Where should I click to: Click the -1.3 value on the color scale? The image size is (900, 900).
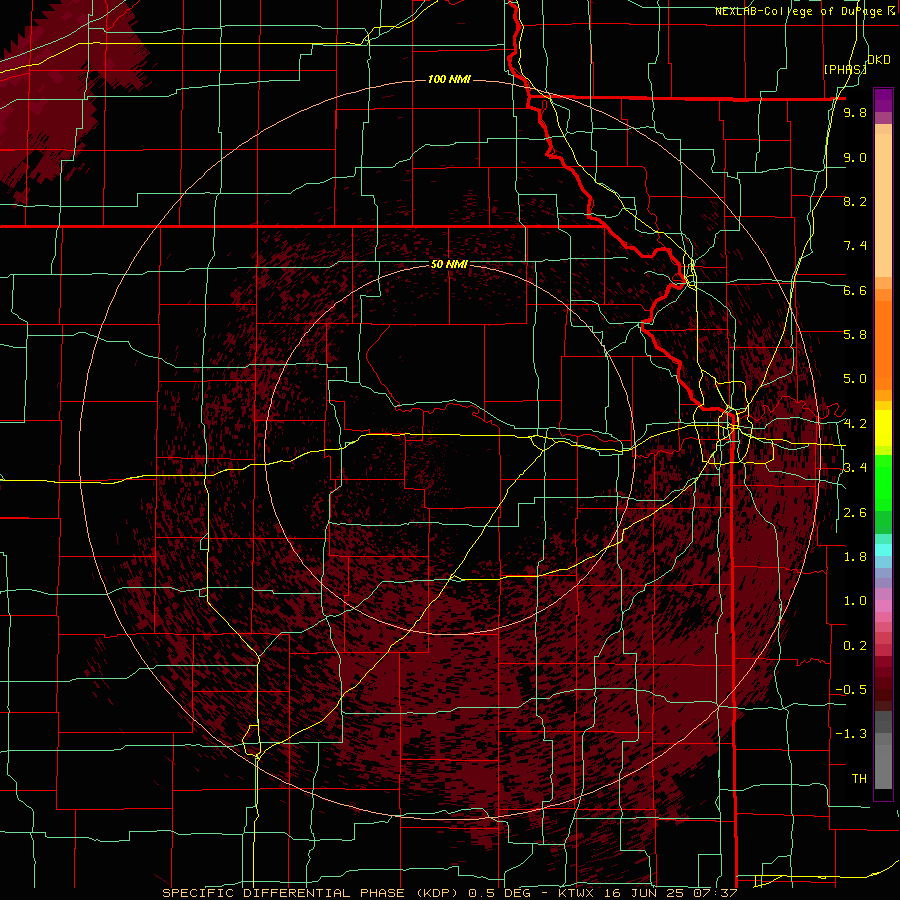851,734
